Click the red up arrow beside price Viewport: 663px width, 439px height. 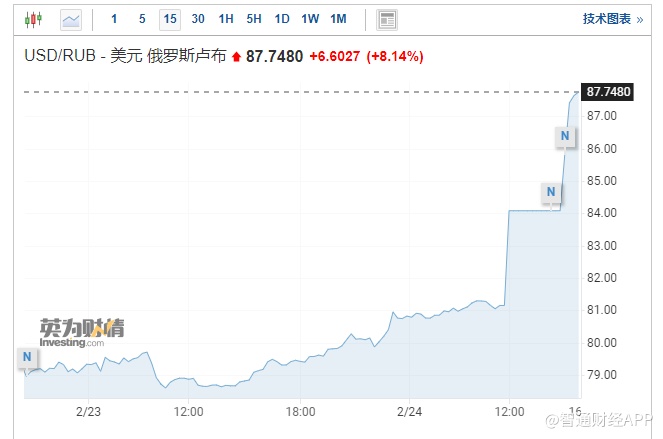pyautogui.click(x=236, y=57)
